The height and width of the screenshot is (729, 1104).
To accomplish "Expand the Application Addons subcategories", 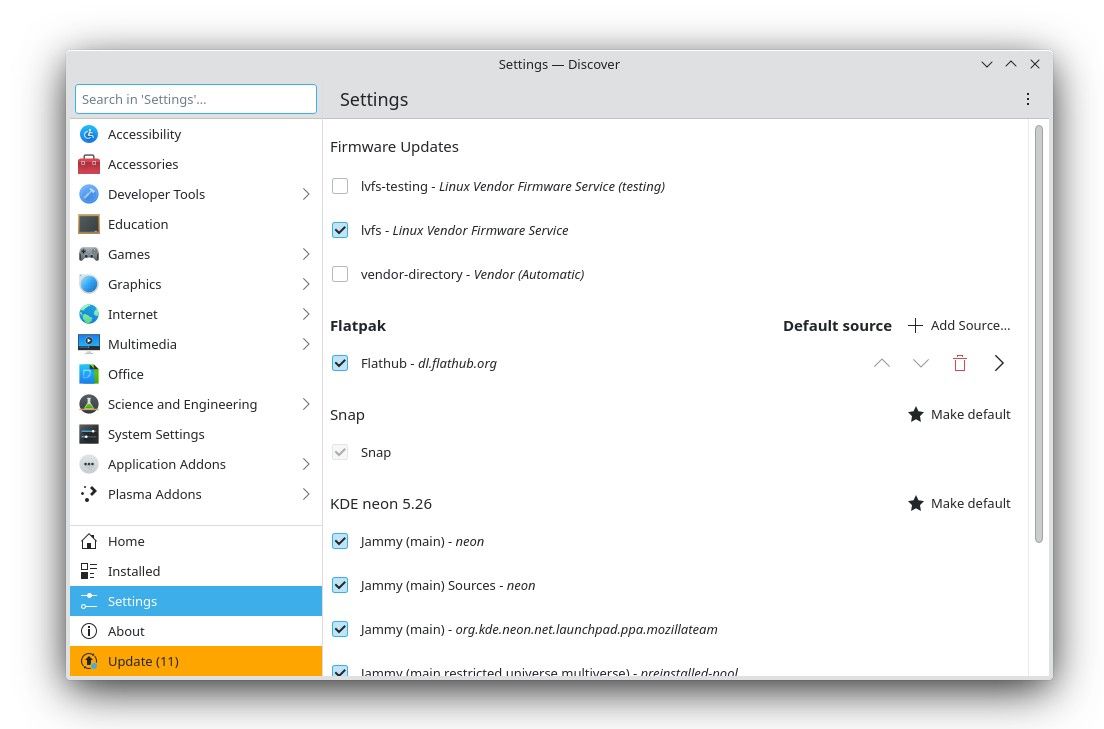I will click(306, 464).
